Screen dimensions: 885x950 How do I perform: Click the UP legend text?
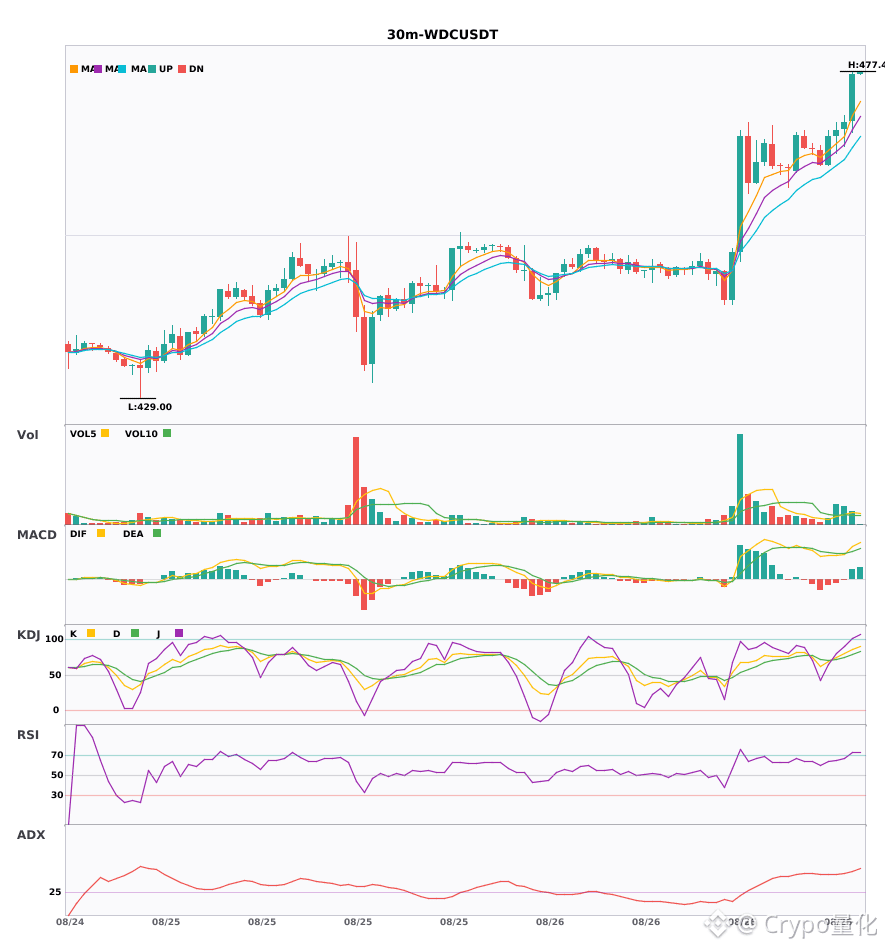tap(166, 69)
